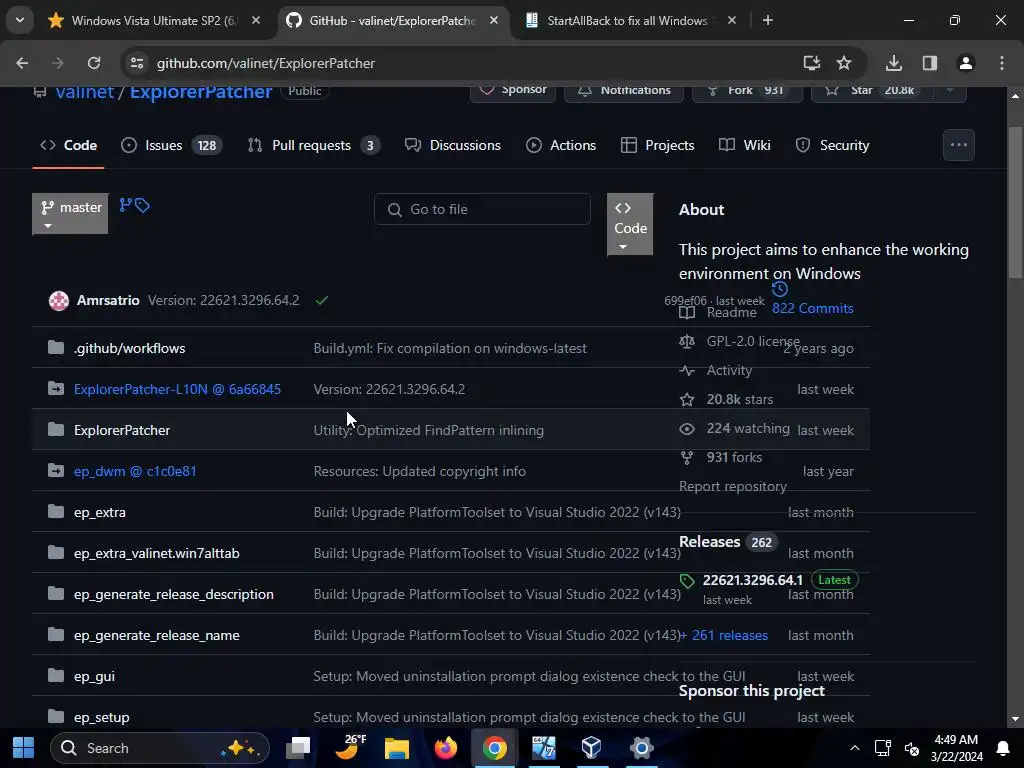Image resolution: width=1024 pixels, height=768 pixels.
Task: View tags icon next to master
Action: click(142, 206)
